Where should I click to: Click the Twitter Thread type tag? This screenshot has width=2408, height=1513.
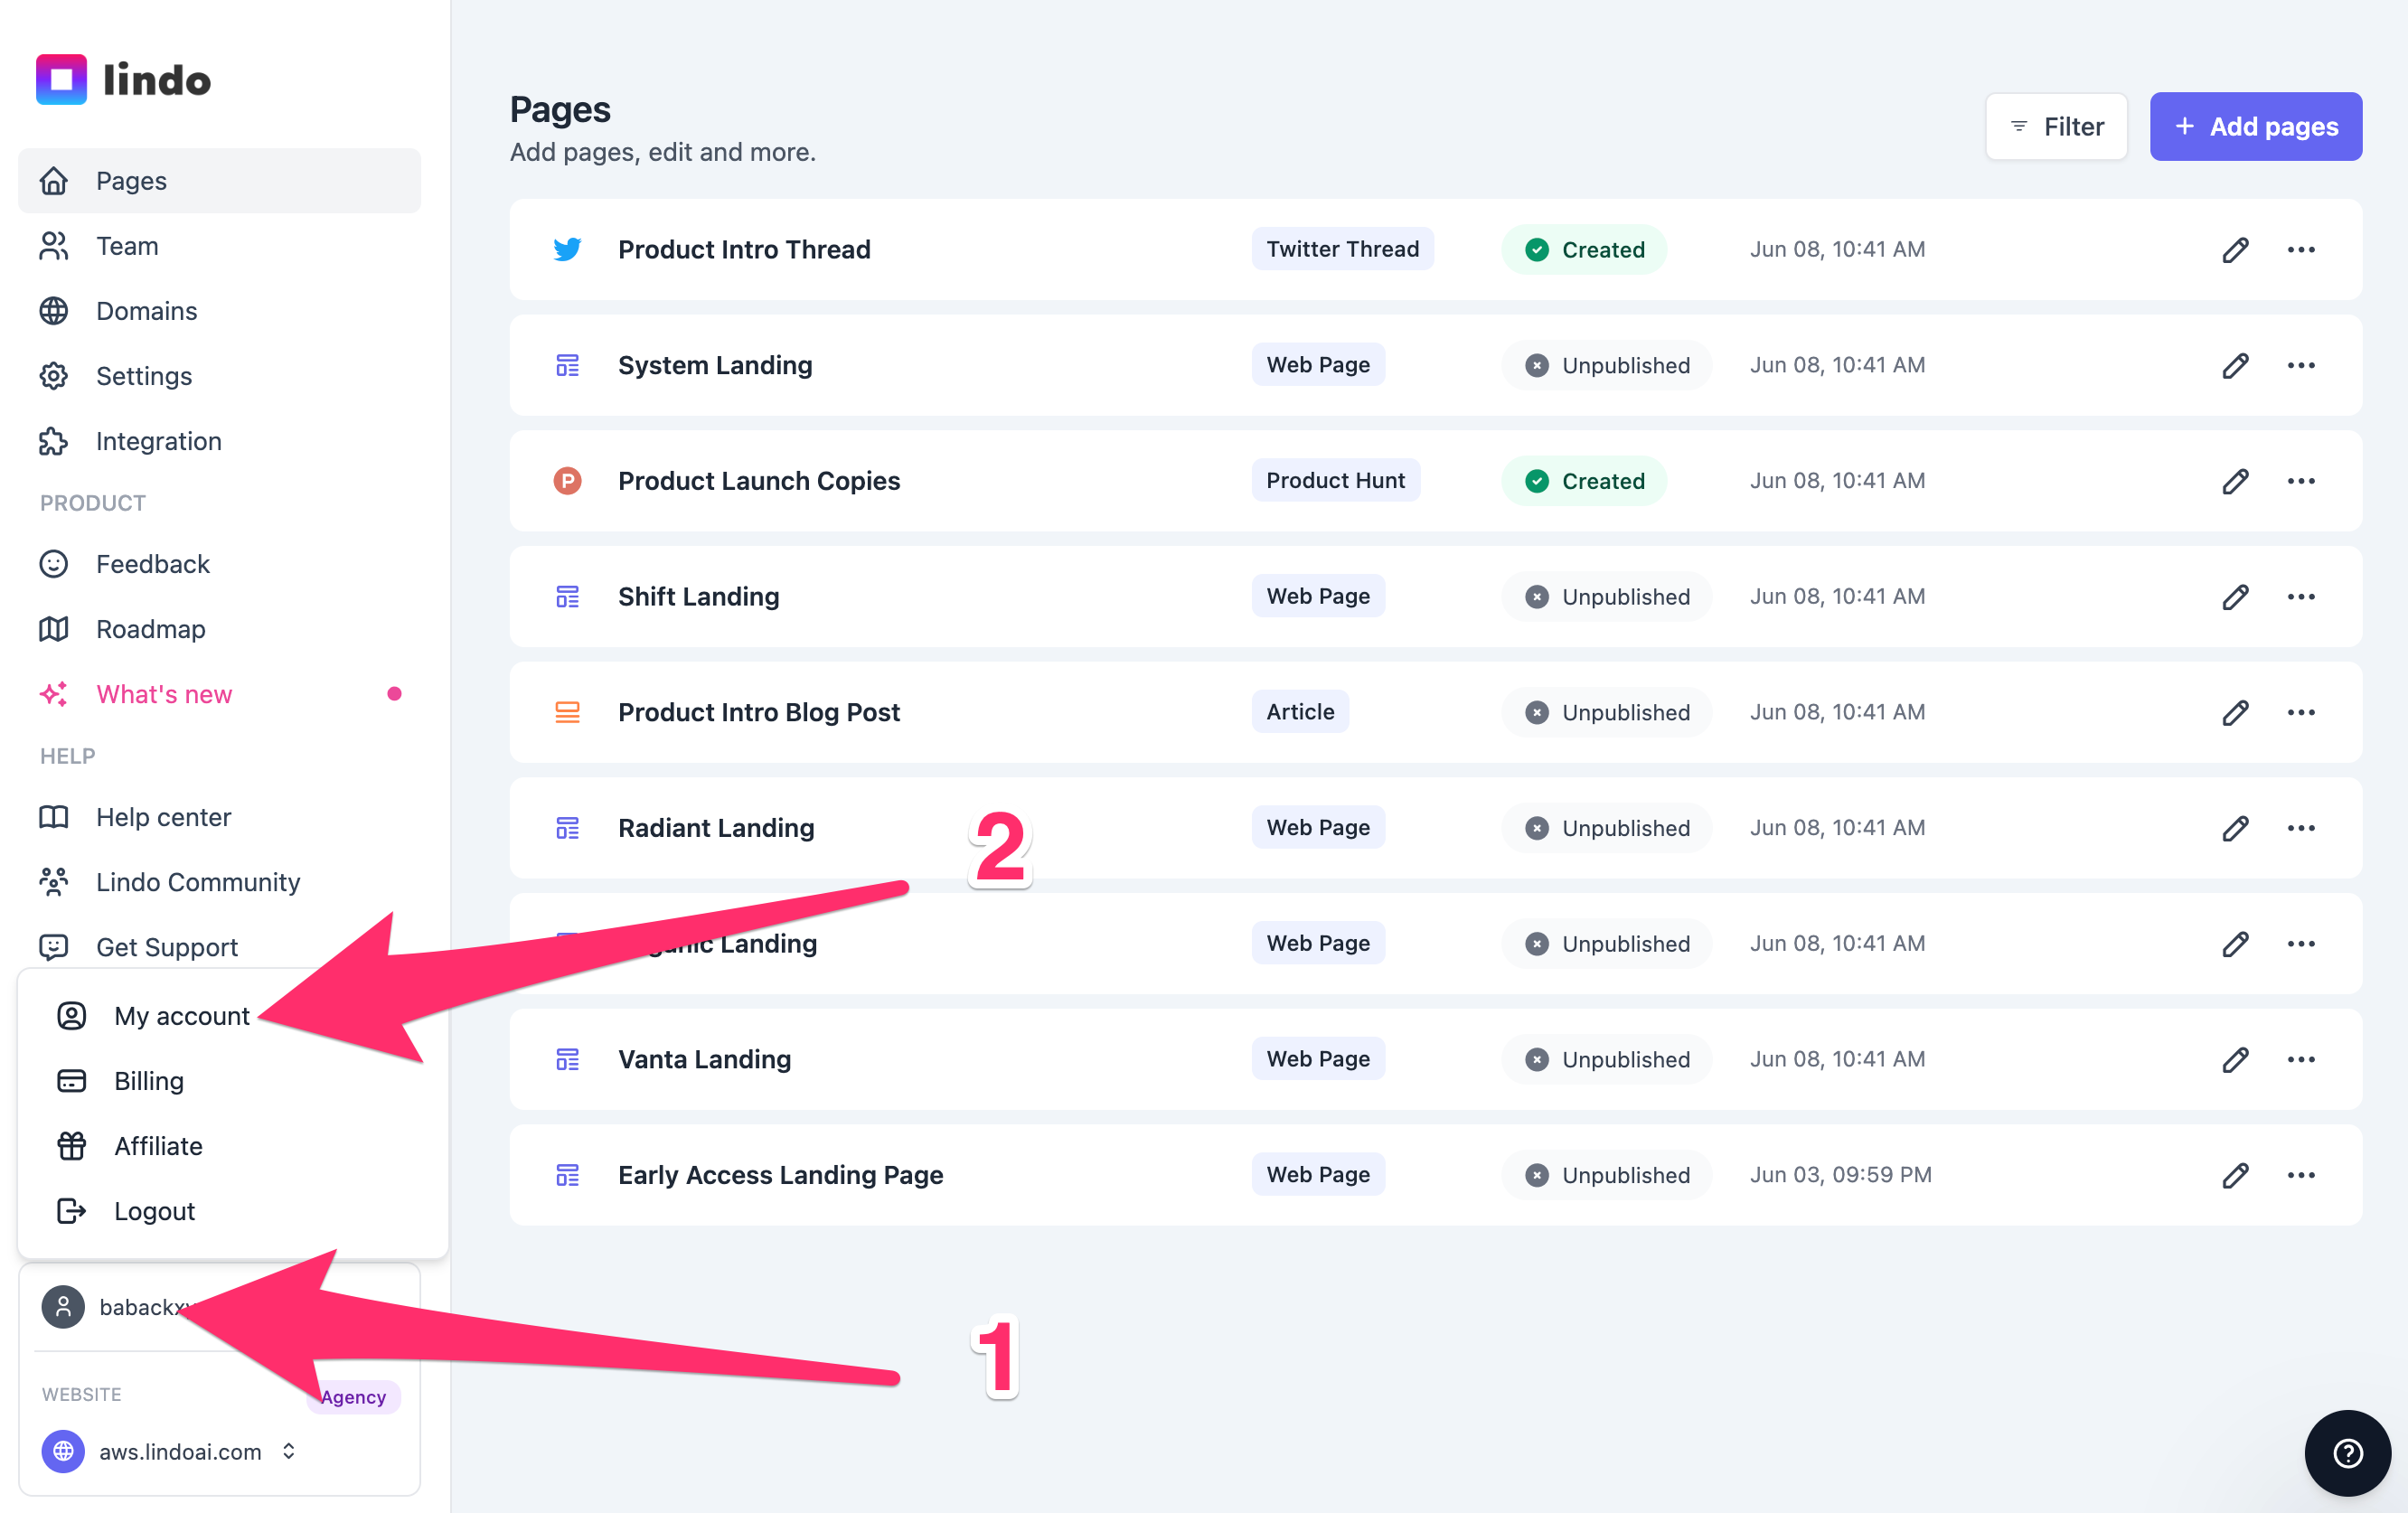pos(1342,249)
